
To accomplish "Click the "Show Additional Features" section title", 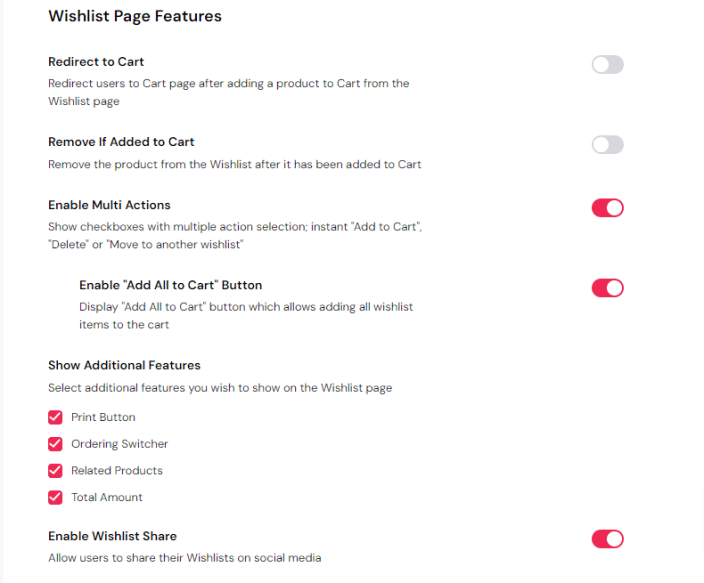I will click(124, 365).
